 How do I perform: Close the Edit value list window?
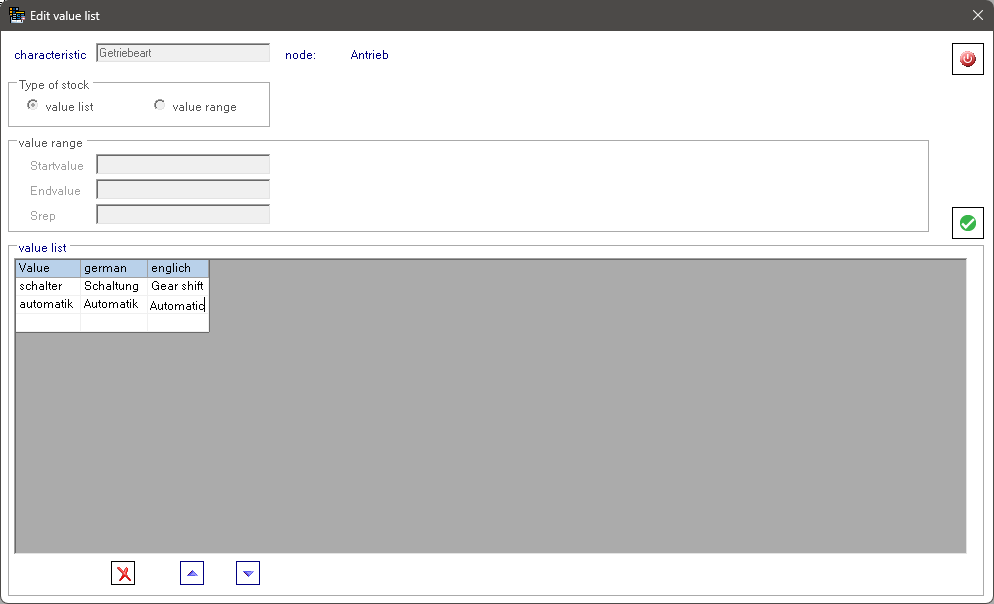(x=977, y=15)
